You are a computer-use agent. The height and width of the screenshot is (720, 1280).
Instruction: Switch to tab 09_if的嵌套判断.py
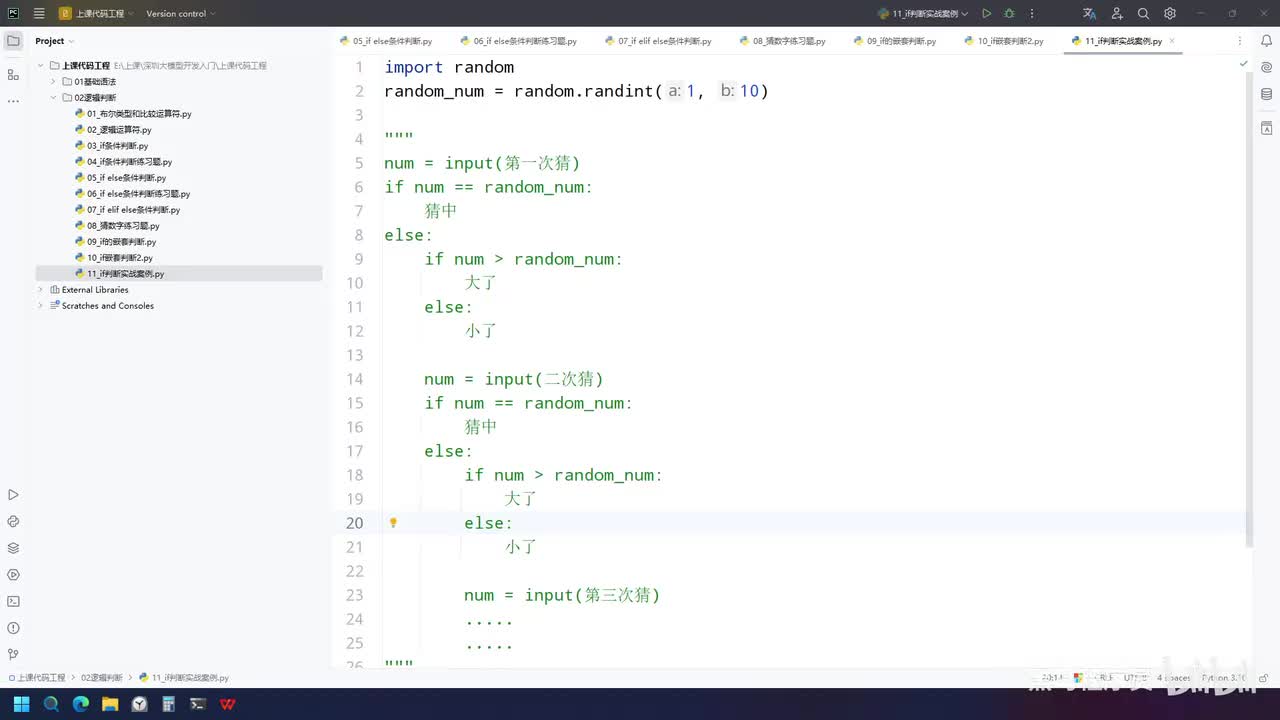point(894,41)
